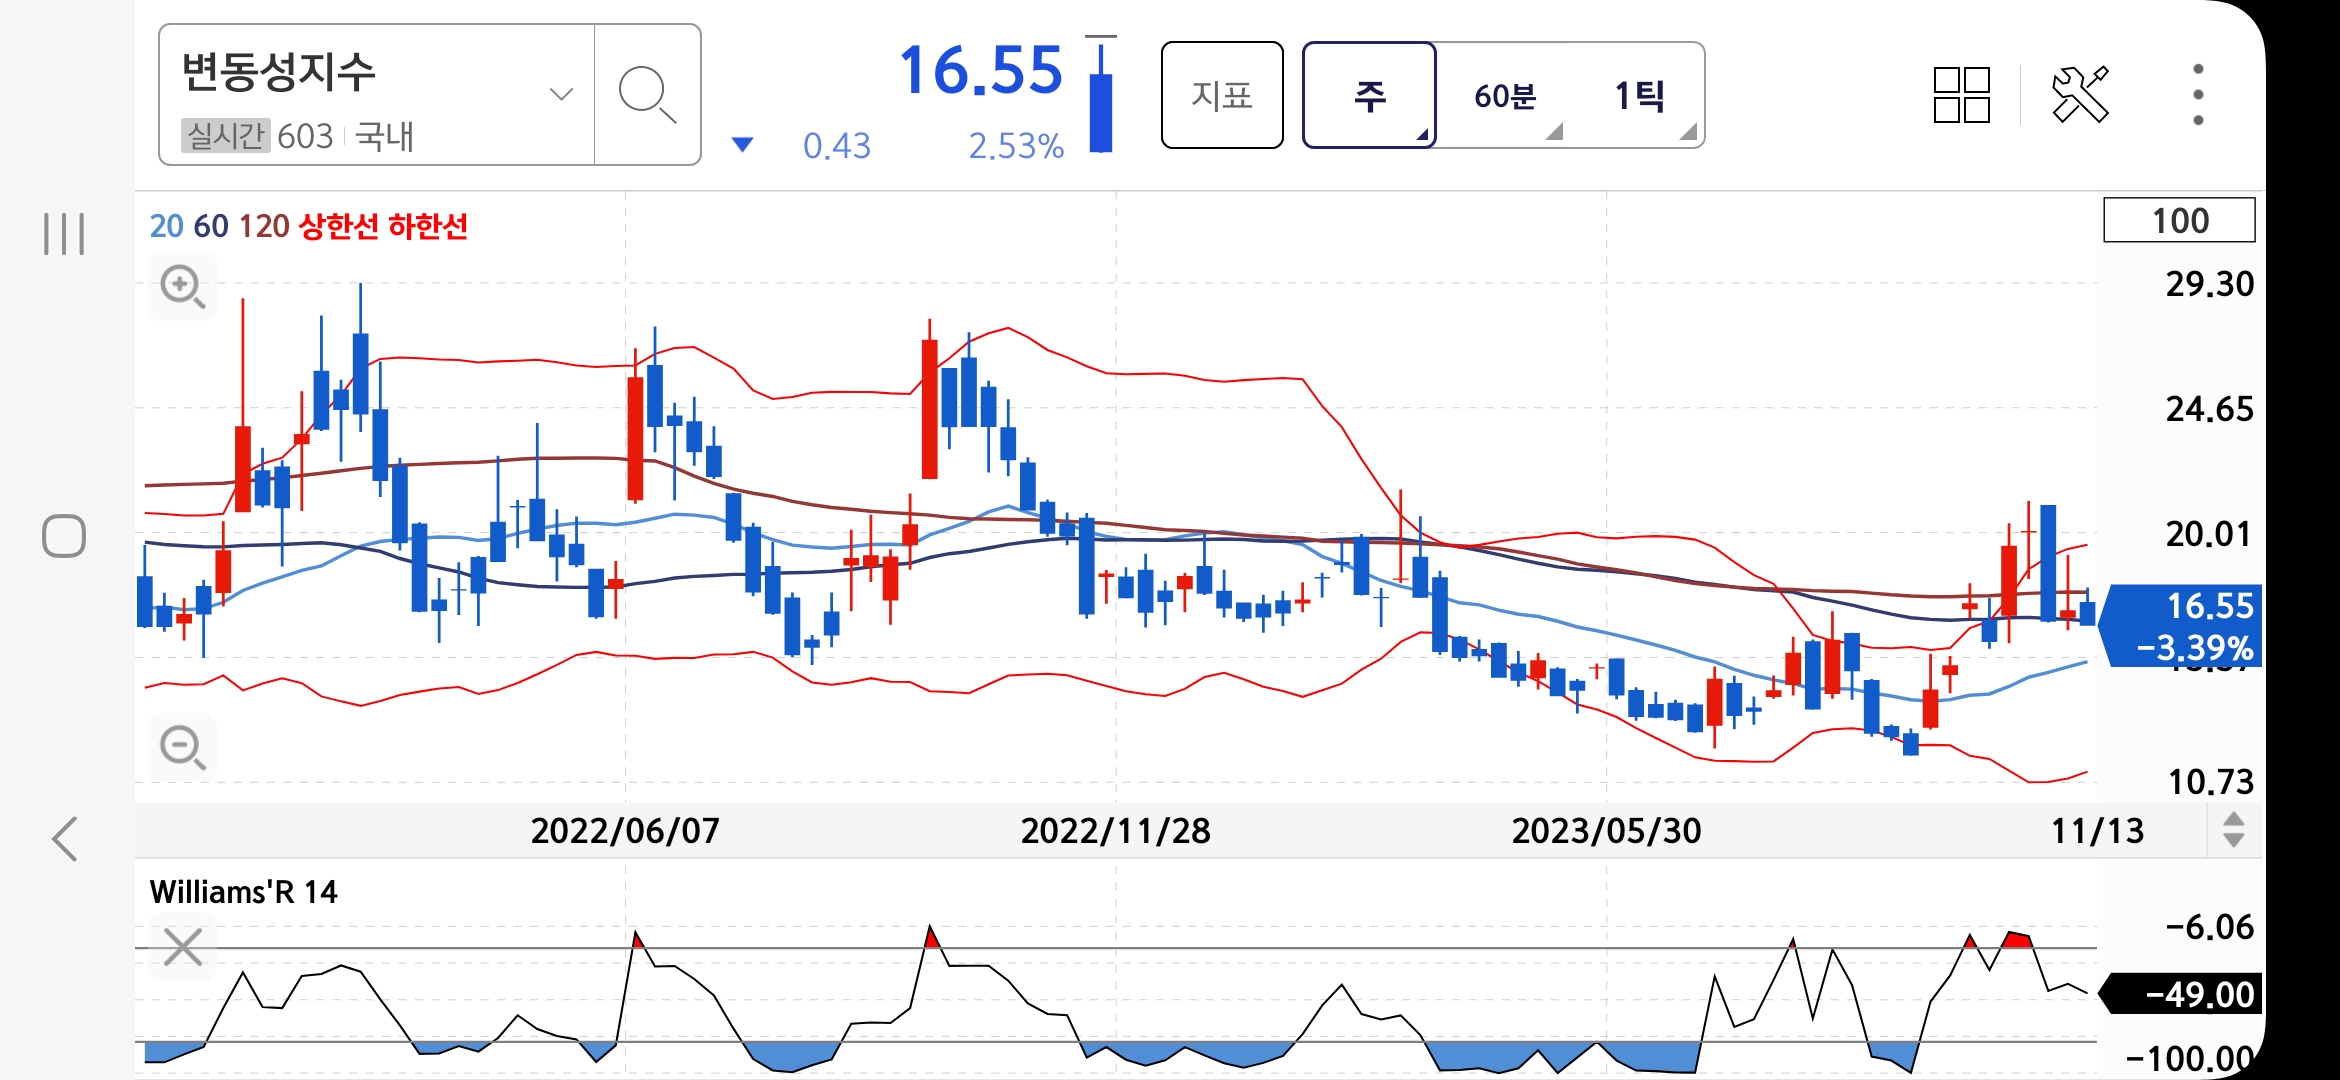The height and width of the screenshot is (1080, 2340).
Task: Open the three-dot more options menu
Action: (x=2197, y=95)
